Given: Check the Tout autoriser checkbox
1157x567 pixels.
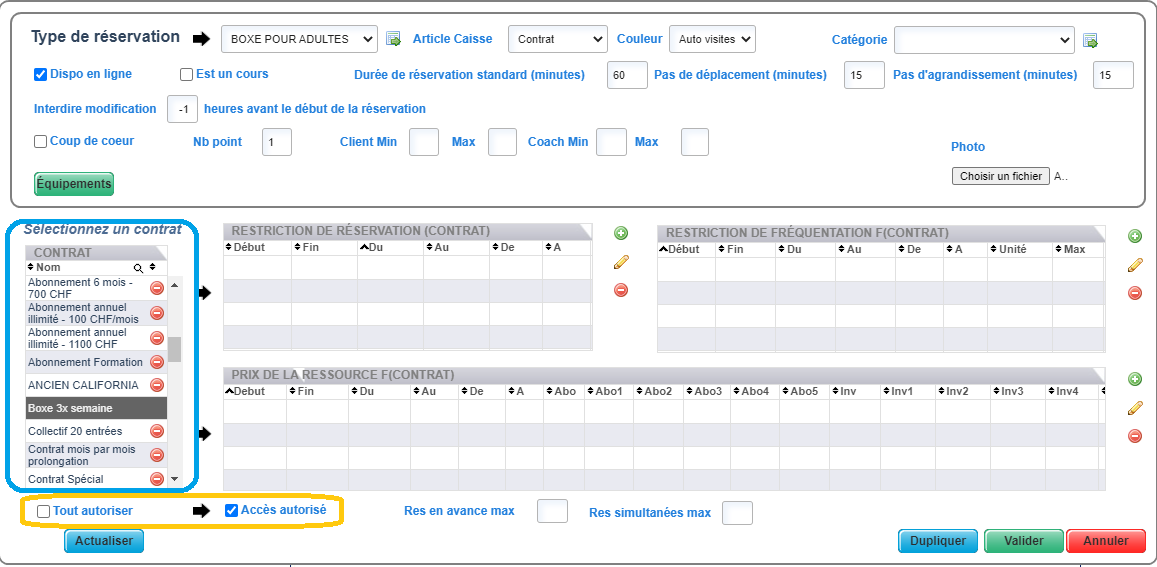Looking at the screenshot, I should (x=43, y=511).
